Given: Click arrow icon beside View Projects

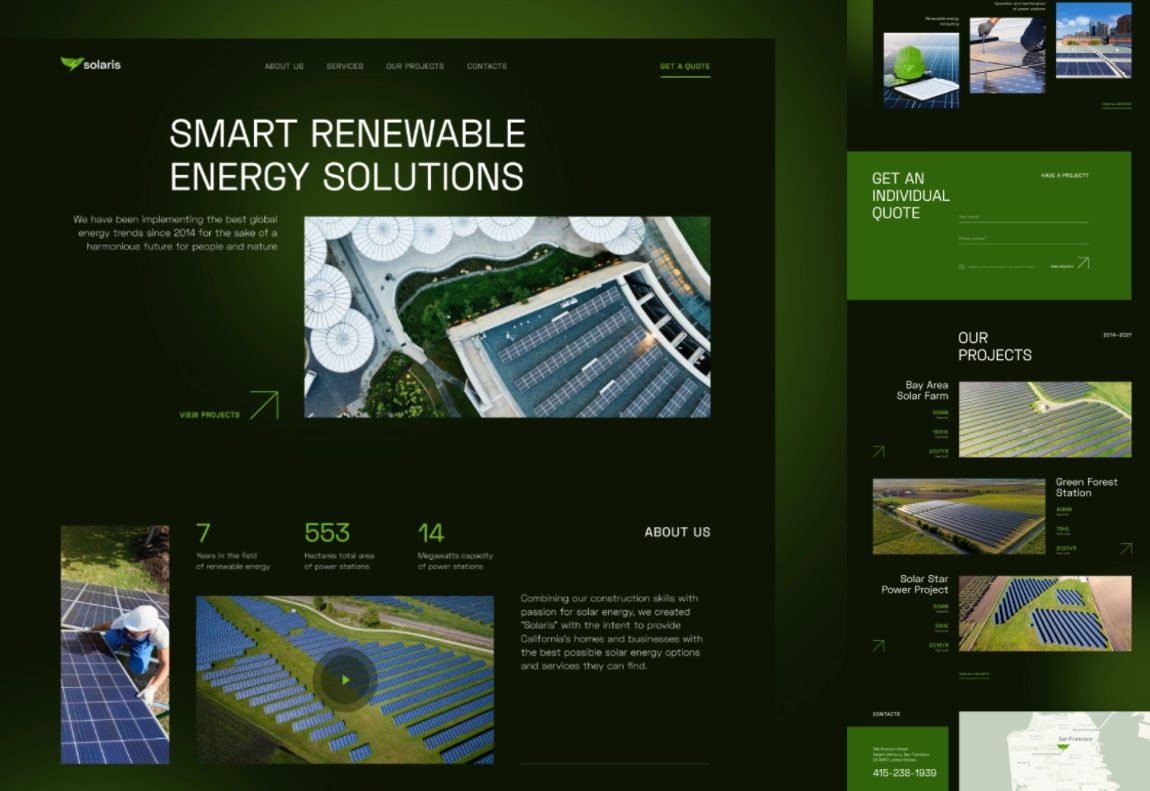Looking at the screenshot, I should 264,405.
